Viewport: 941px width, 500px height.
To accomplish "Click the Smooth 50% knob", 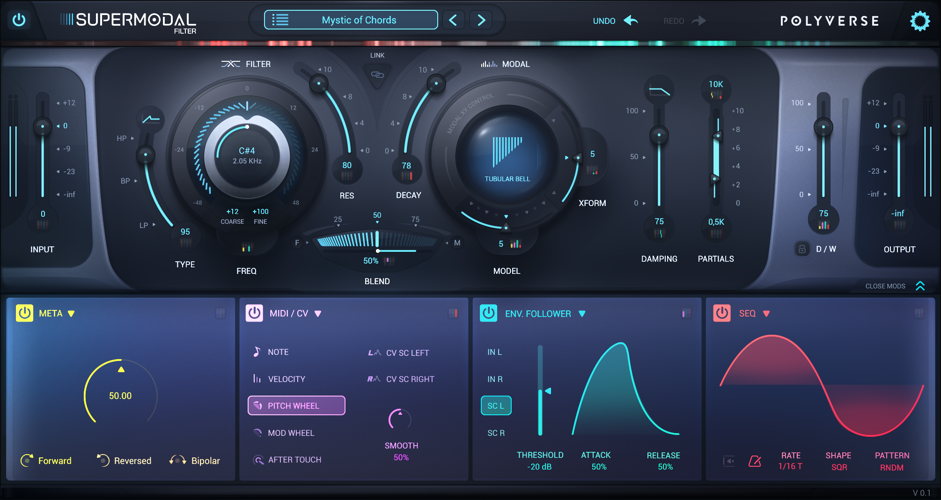I will [x=400, y=419].
